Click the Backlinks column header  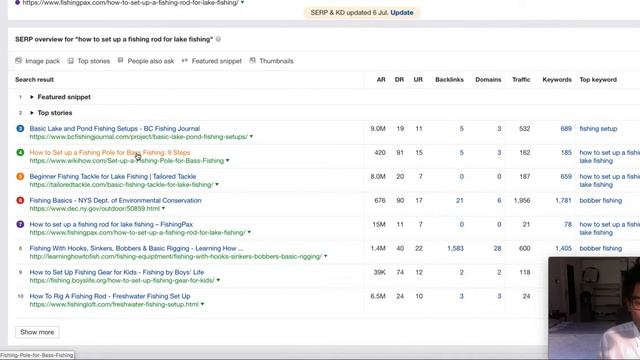[x=449, y=80]
